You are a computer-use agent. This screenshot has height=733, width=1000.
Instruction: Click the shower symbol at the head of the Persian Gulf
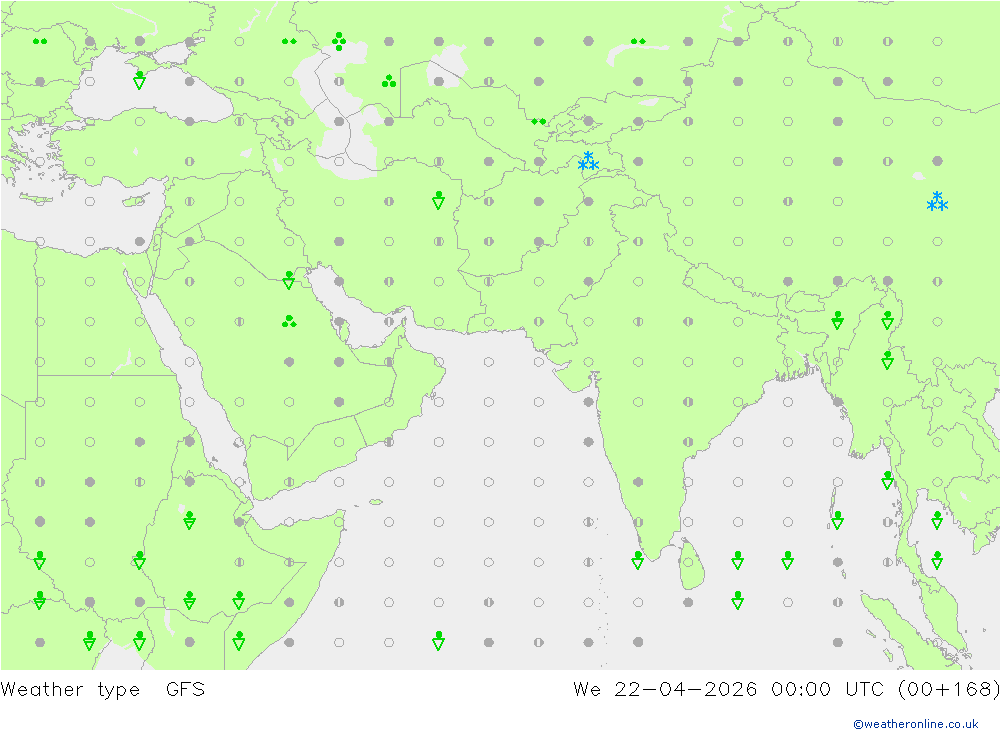(289, 280)
